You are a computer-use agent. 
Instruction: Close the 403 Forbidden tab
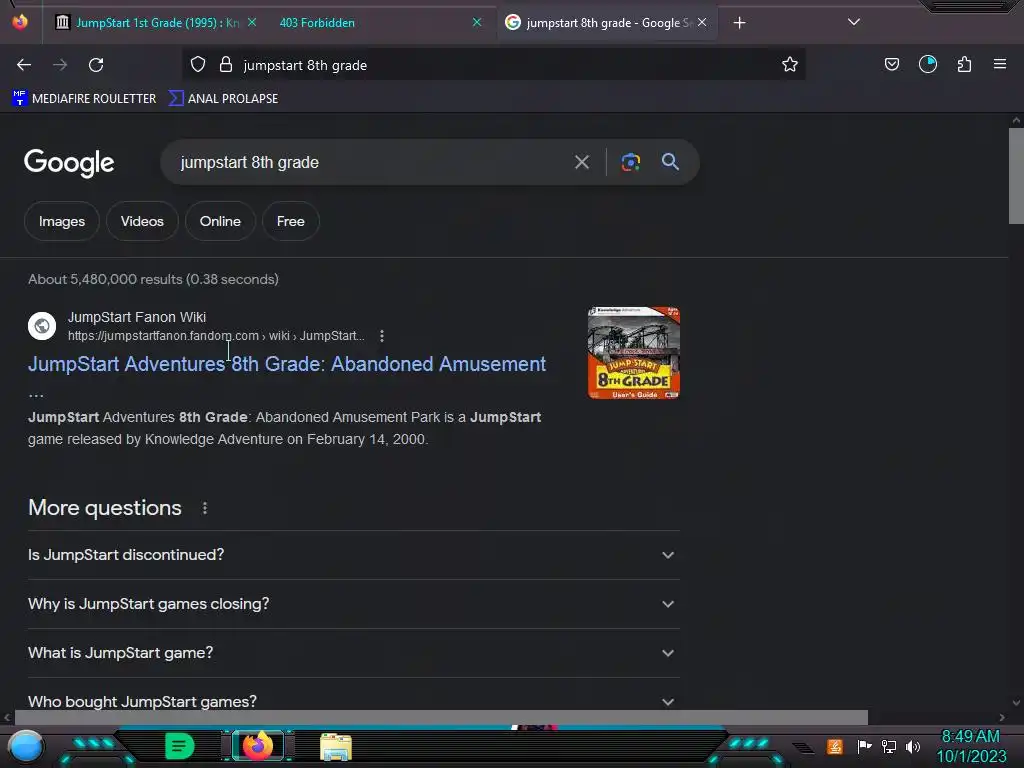[x=477, y=22]
